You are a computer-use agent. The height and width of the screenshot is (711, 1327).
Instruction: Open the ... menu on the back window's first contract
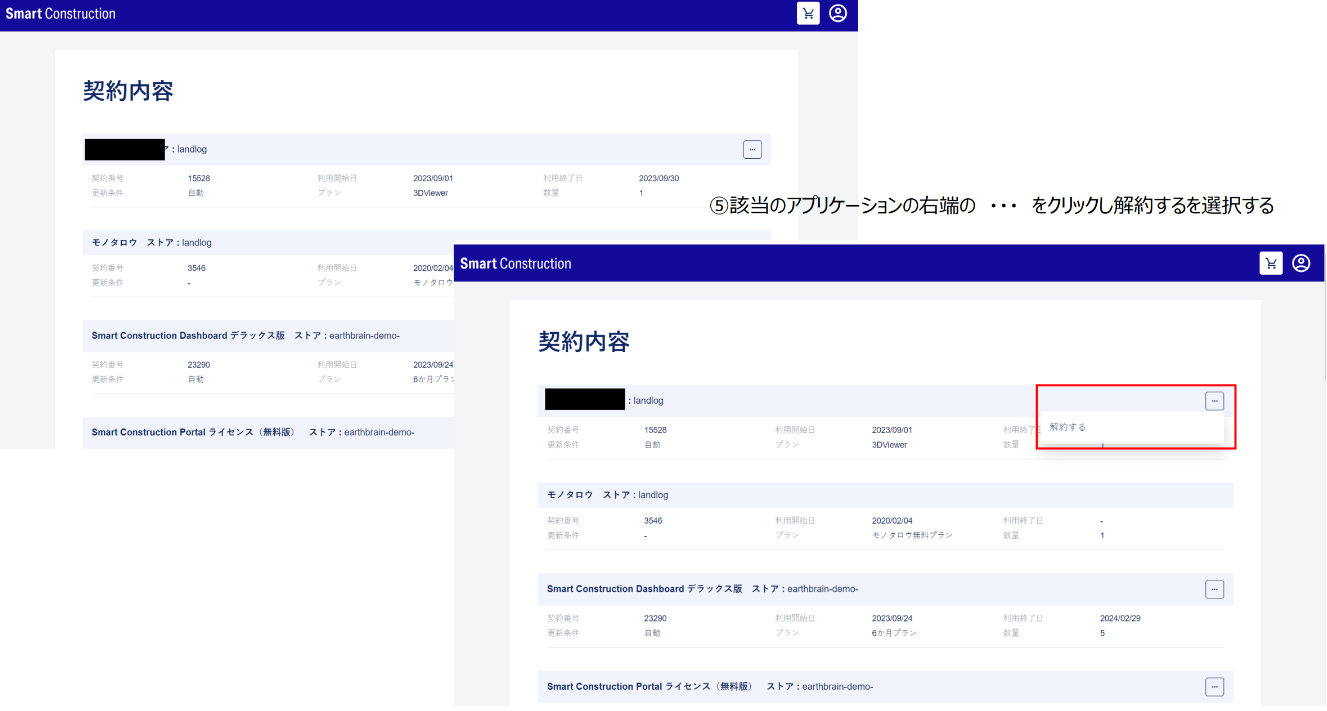(x=752, y=149)
